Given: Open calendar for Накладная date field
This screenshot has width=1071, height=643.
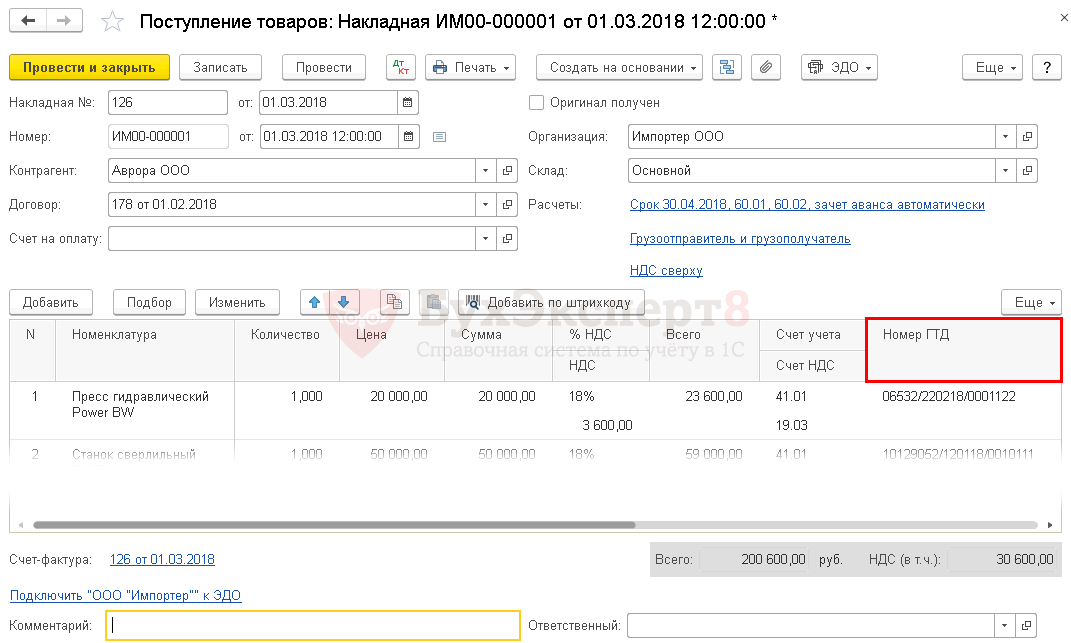Looking at the screenshot, I should [x=407, y=103].
